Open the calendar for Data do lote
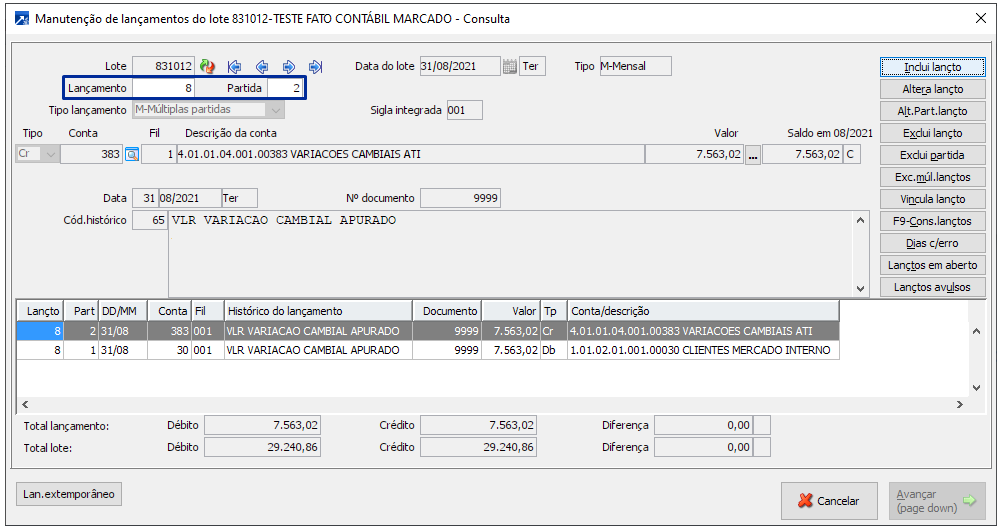This screenshot has width=1001, height=529. click(x=509, y=67)
